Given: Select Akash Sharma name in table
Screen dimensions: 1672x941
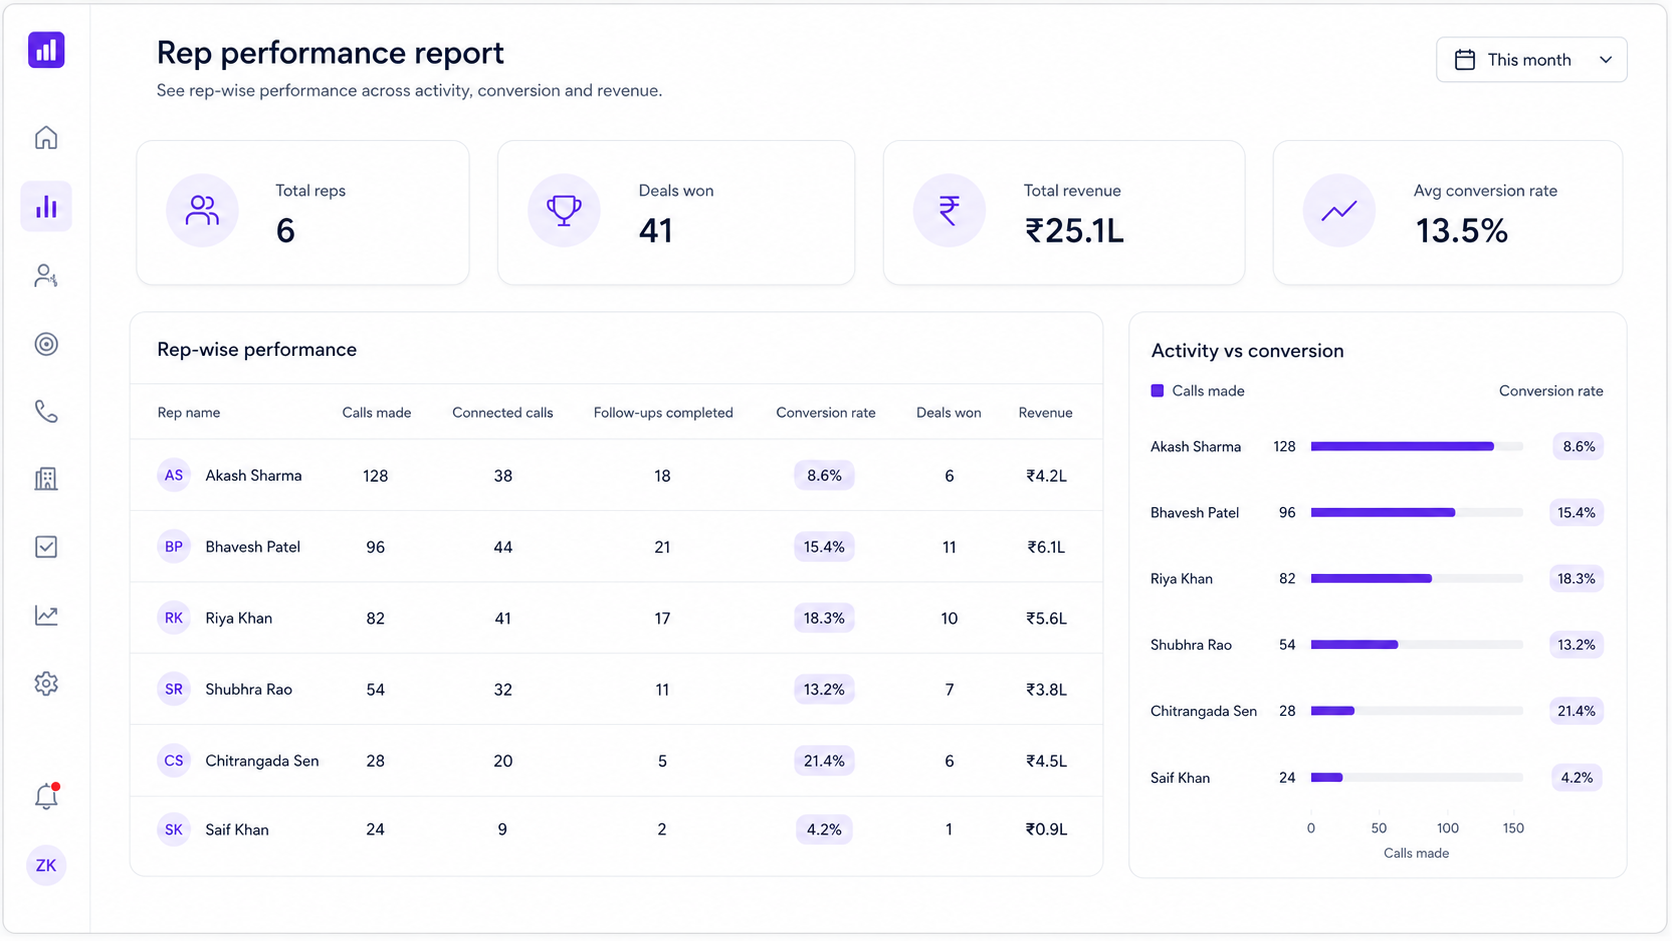Looking at the screenshot, I should pos(253,476).
